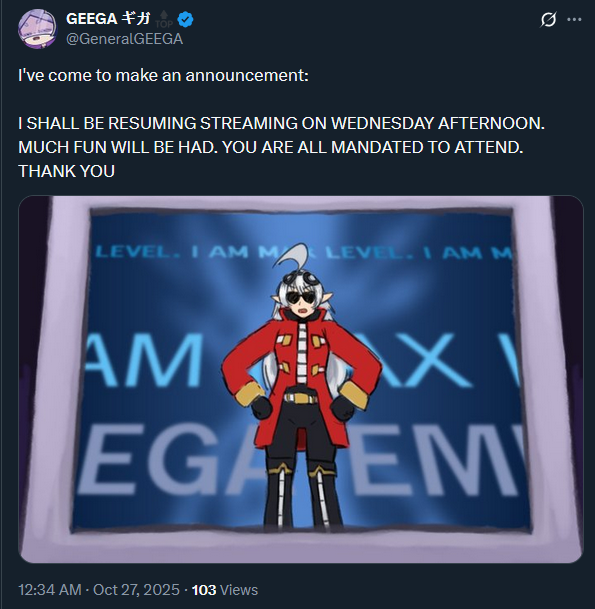Visit the @GeneralGEEGA handle link
This screenshot has width=595, height=609.
click(124, 39)
